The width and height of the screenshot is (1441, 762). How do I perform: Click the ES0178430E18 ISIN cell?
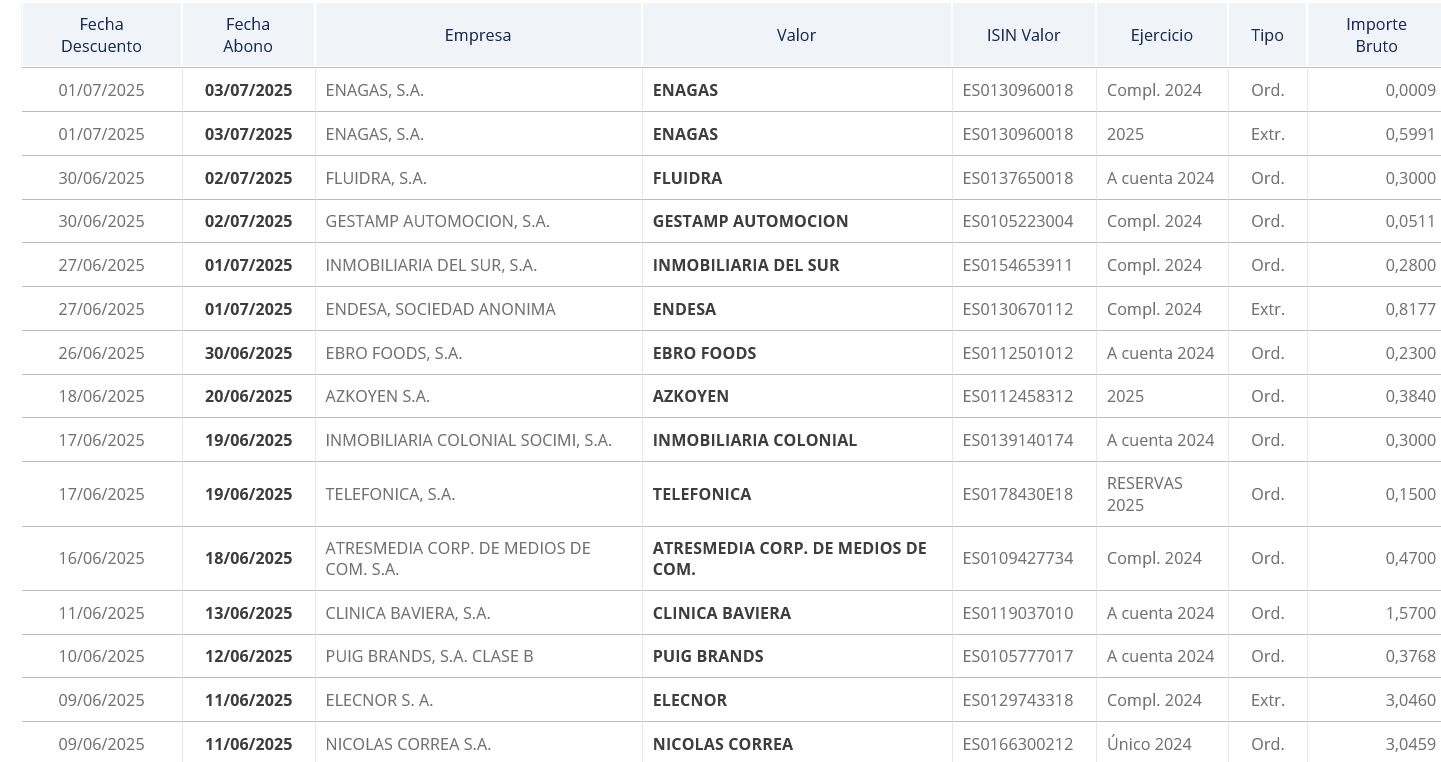(x=1017, y=494)
